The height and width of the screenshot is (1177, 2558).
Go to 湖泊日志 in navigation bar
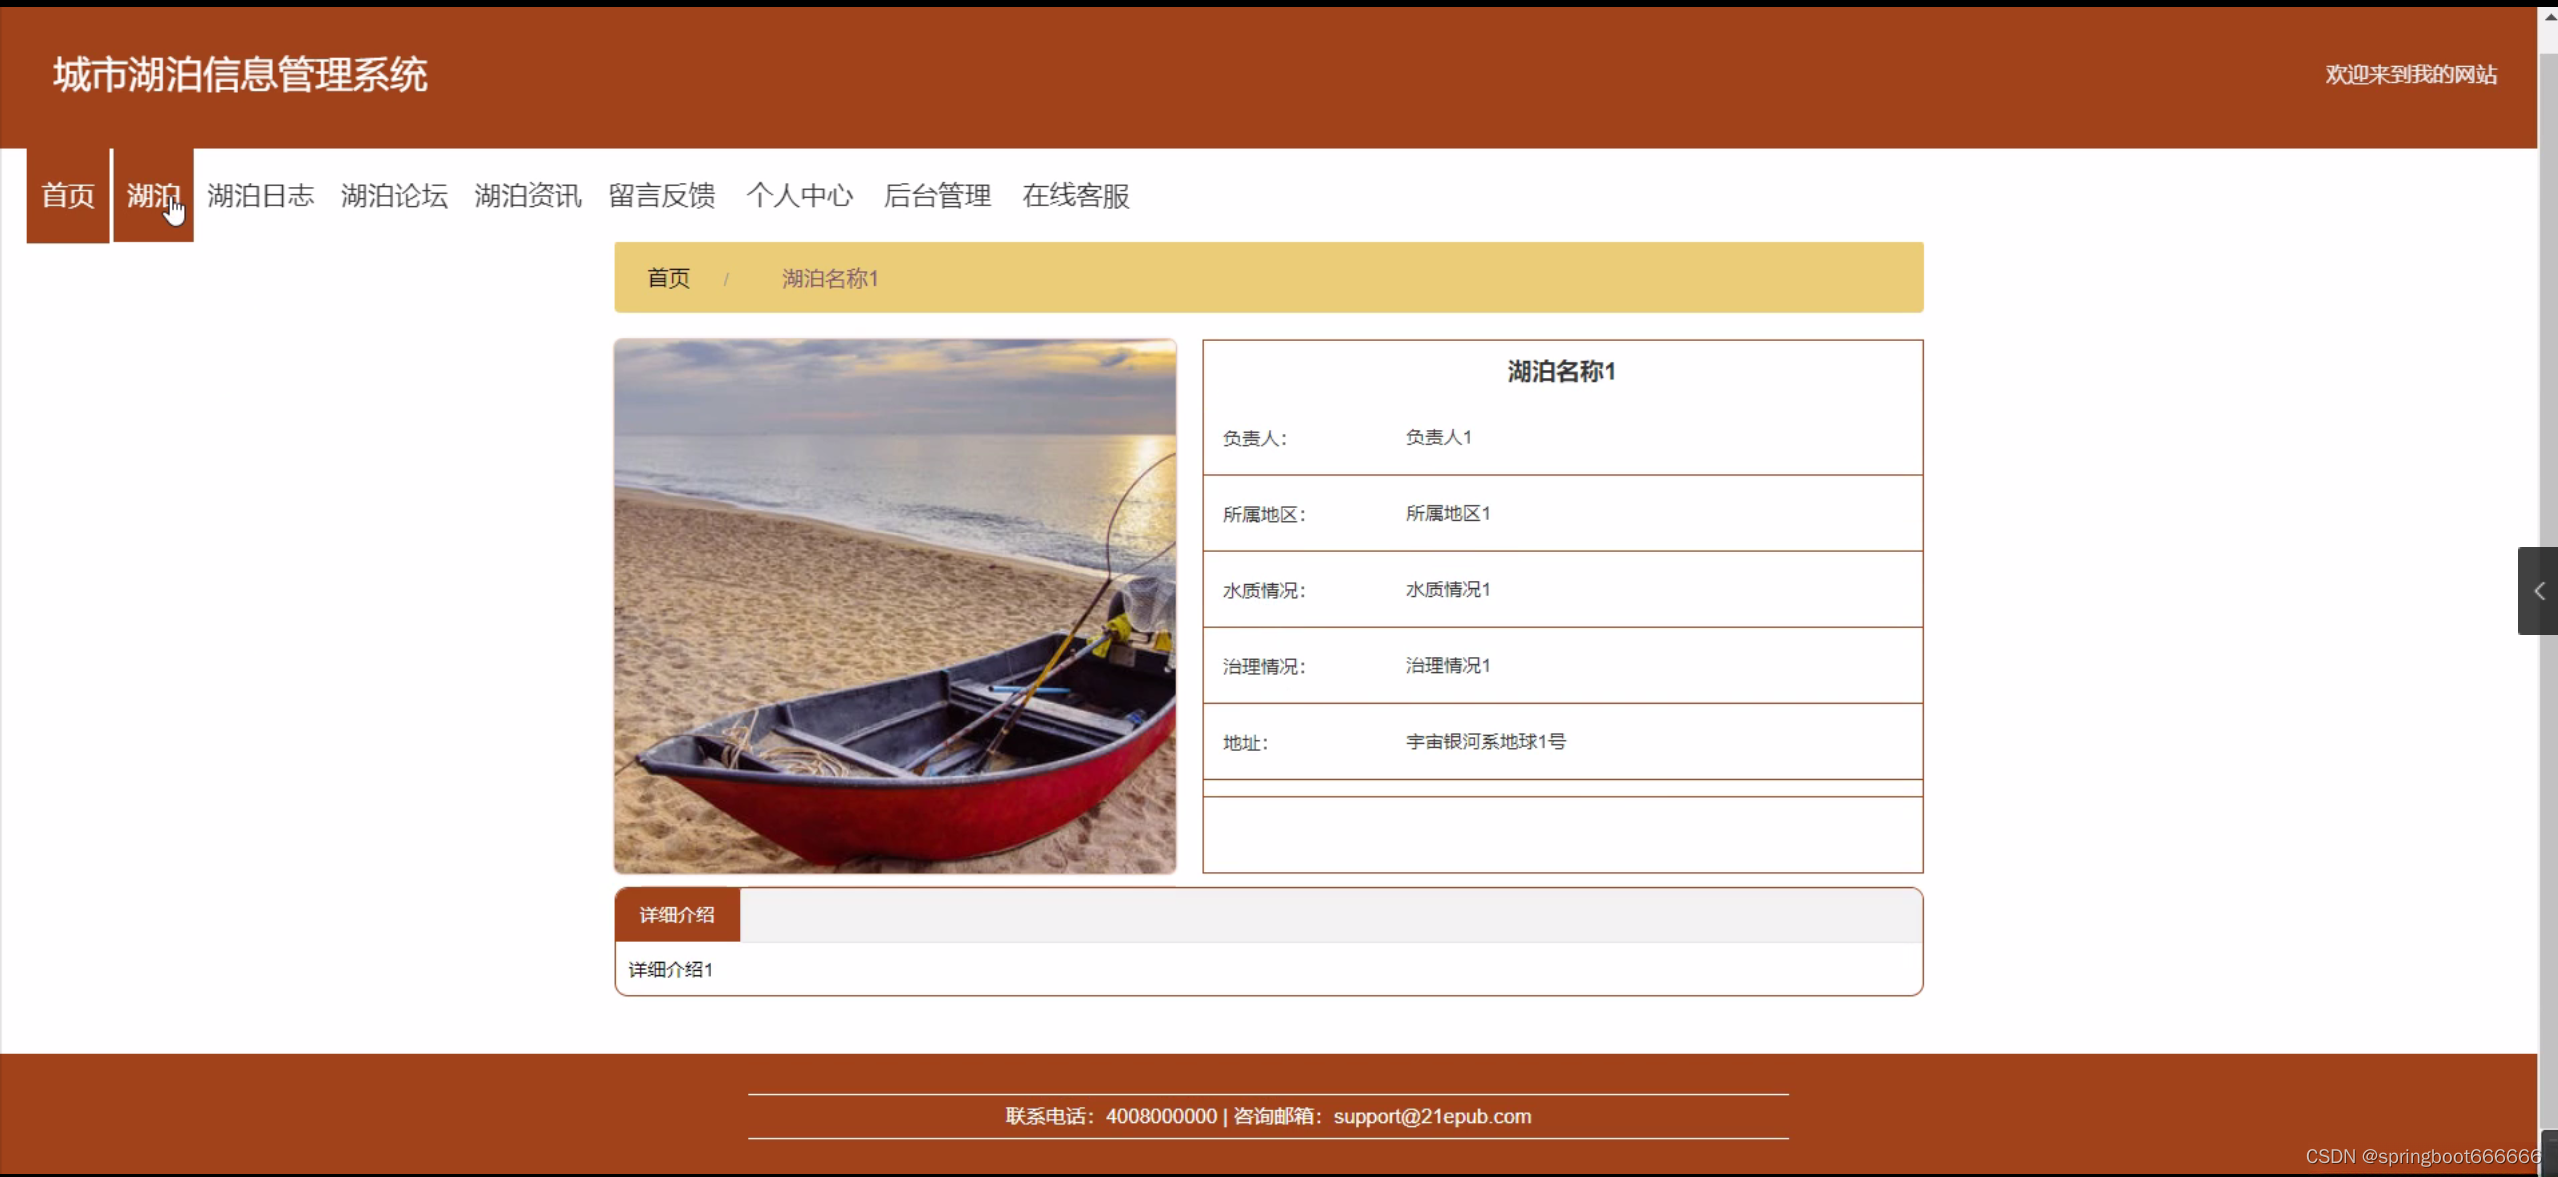click(x=260, y=195)
